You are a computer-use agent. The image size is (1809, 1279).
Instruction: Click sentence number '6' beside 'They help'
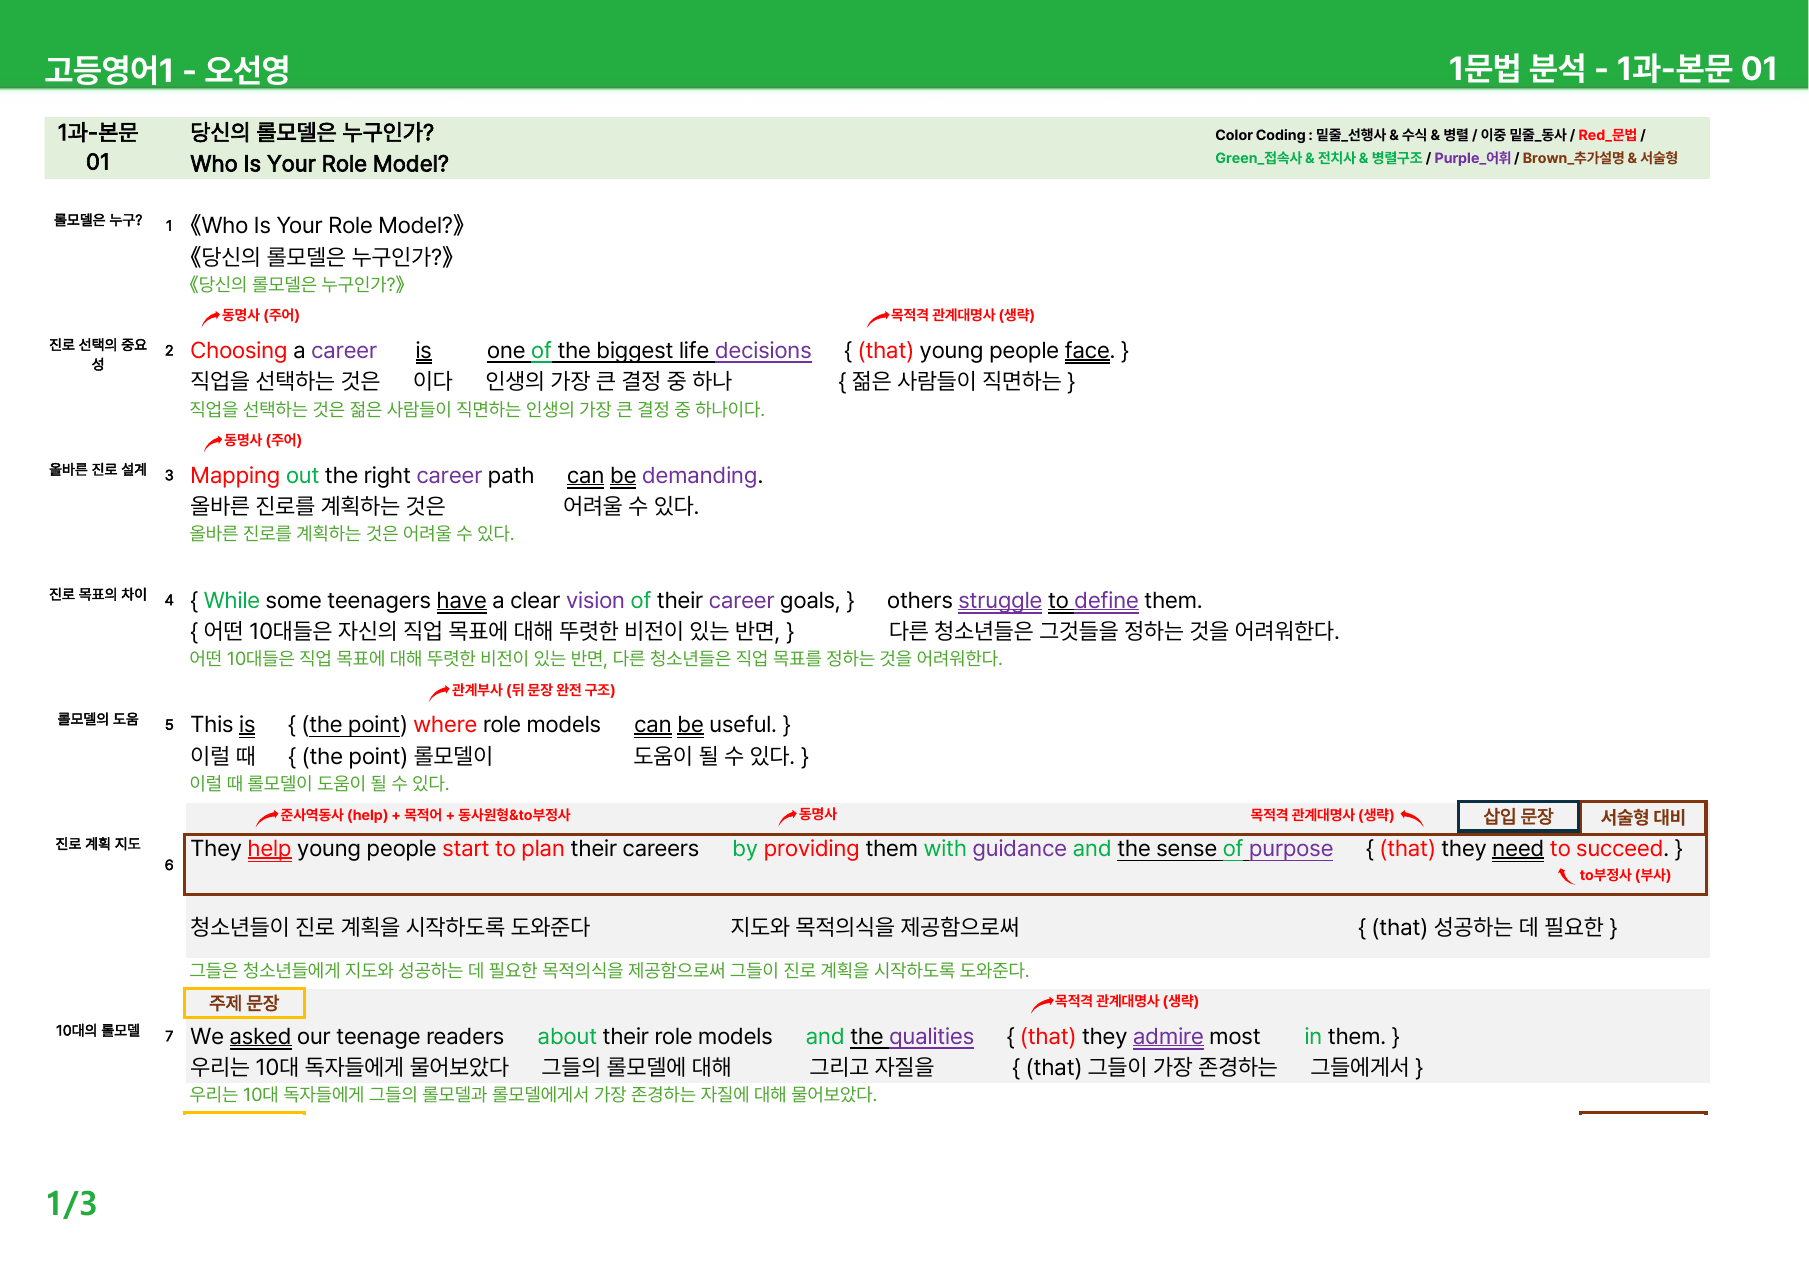click(169, 865)
